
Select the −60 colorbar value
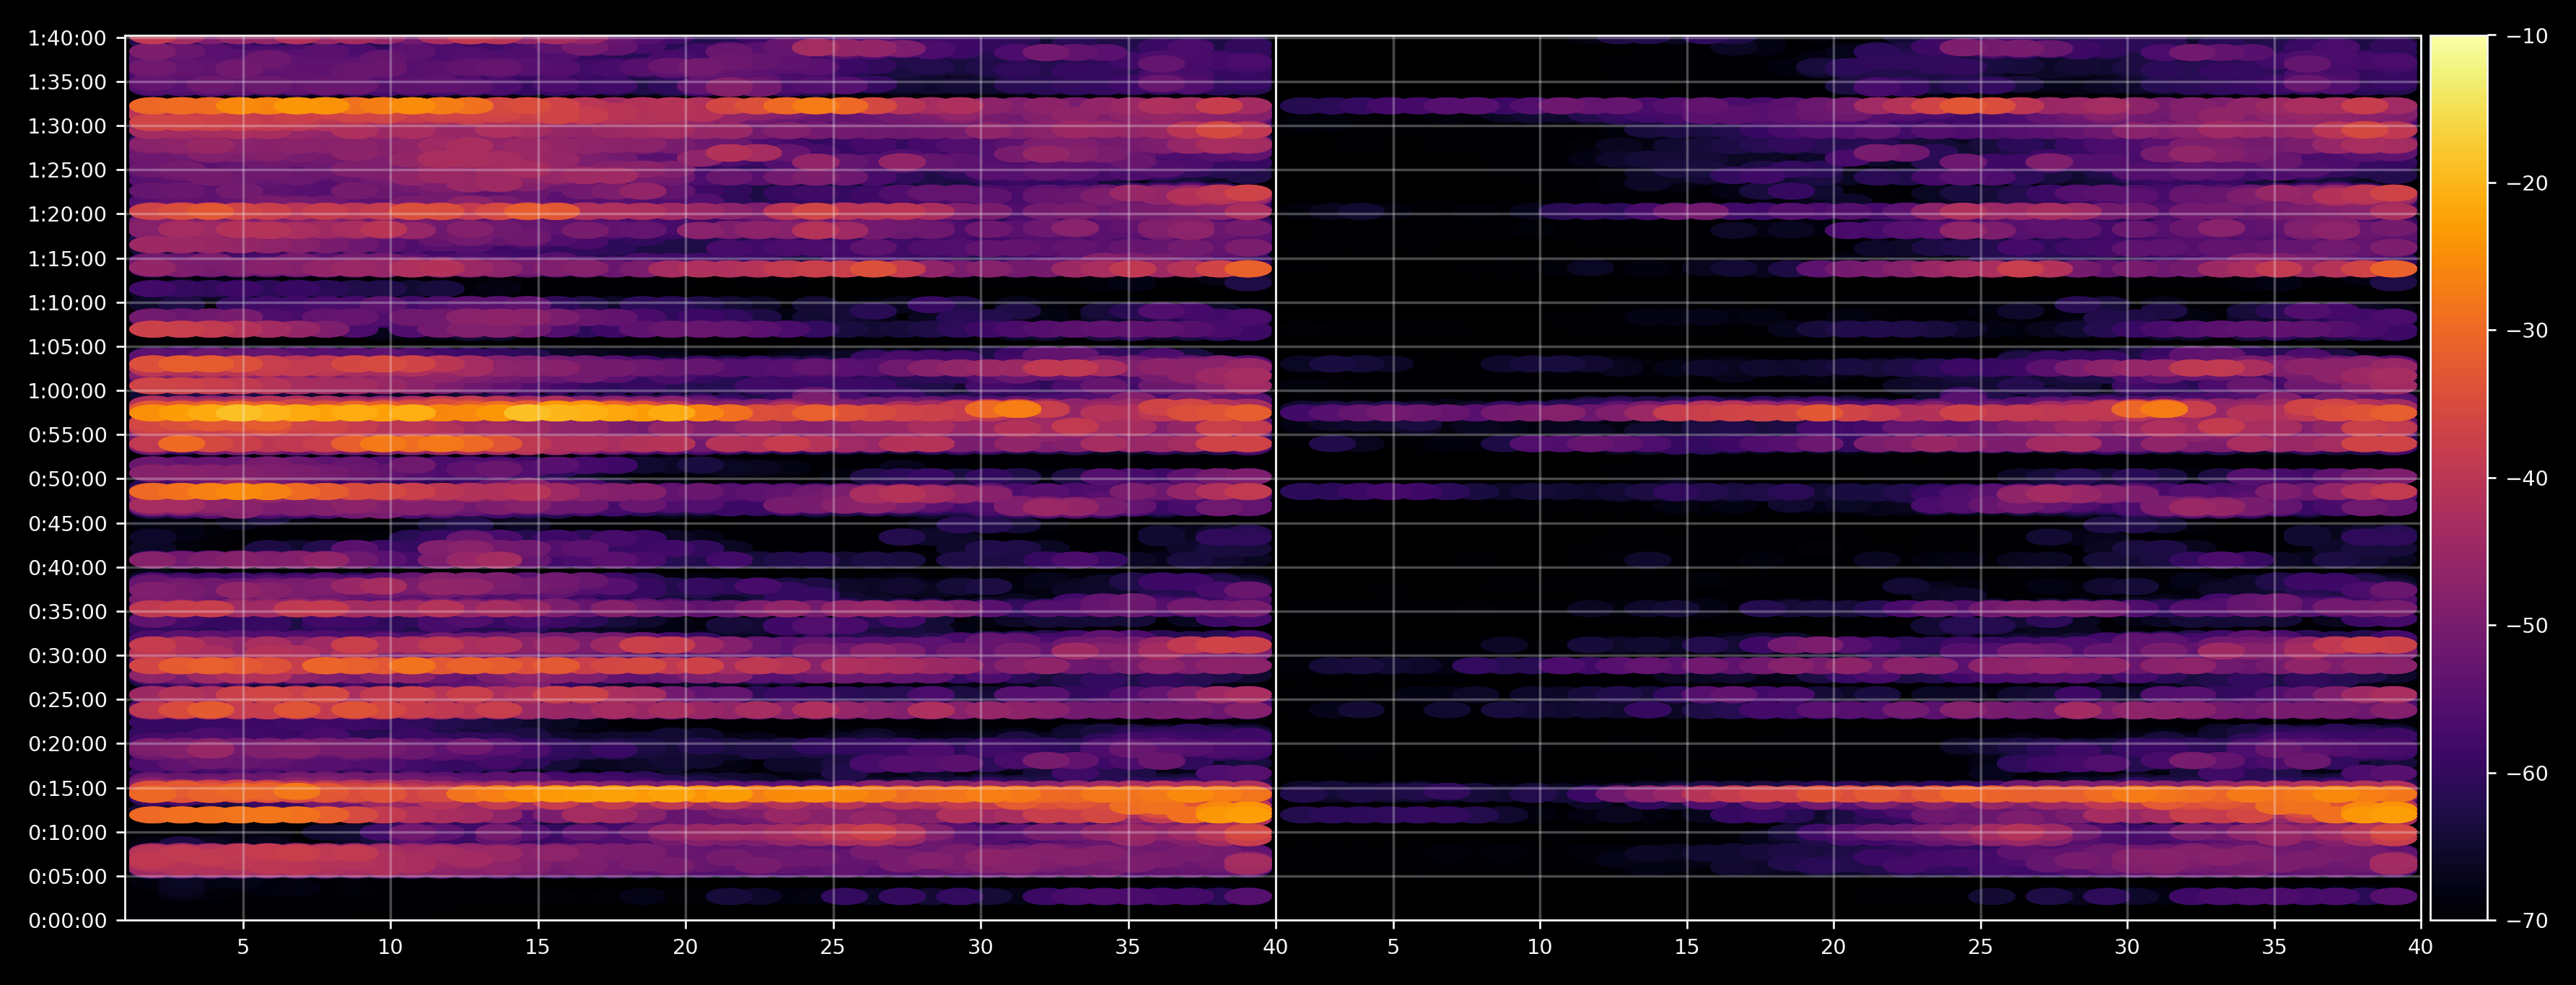coord(2528,773)
